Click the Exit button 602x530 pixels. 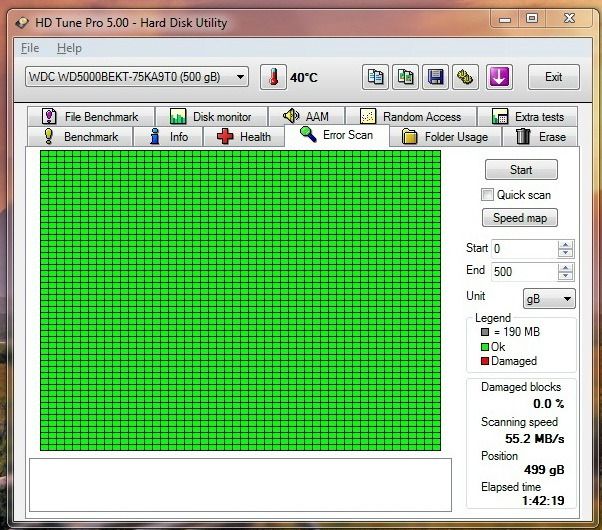tap(554, 77)
